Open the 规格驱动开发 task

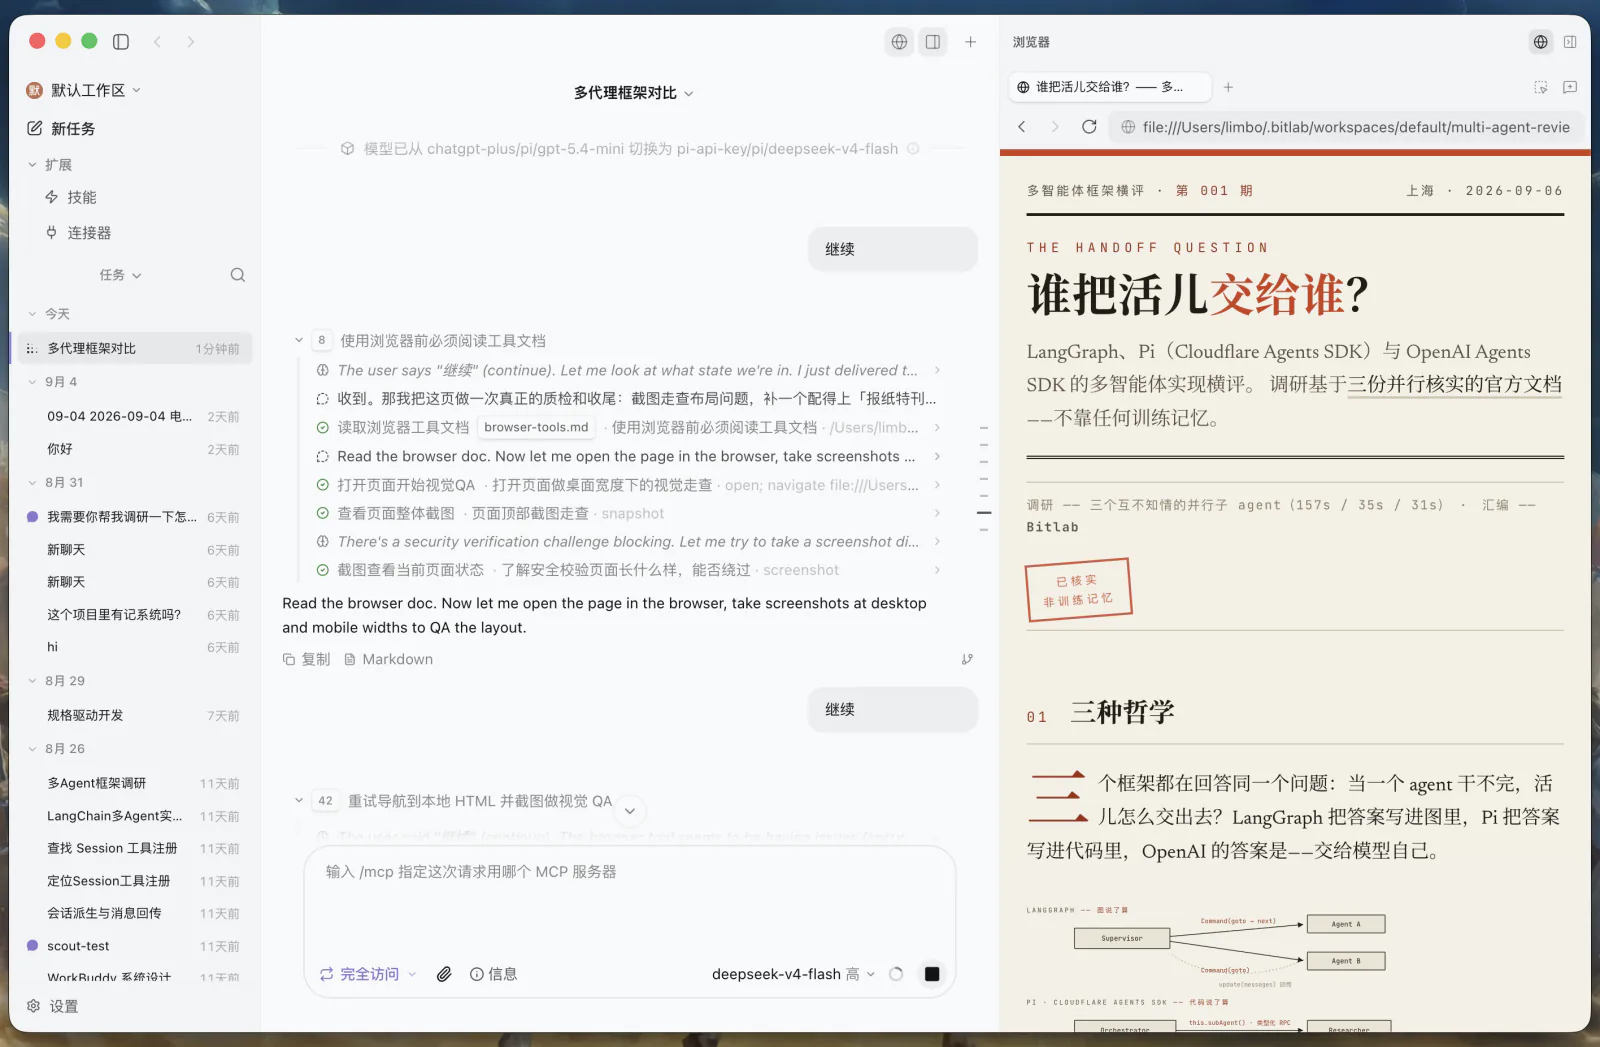135,716
